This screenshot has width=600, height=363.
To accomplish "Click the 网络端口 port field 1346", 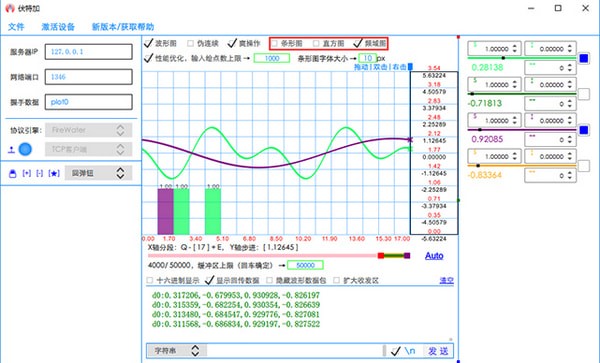I will pos(89,77).
